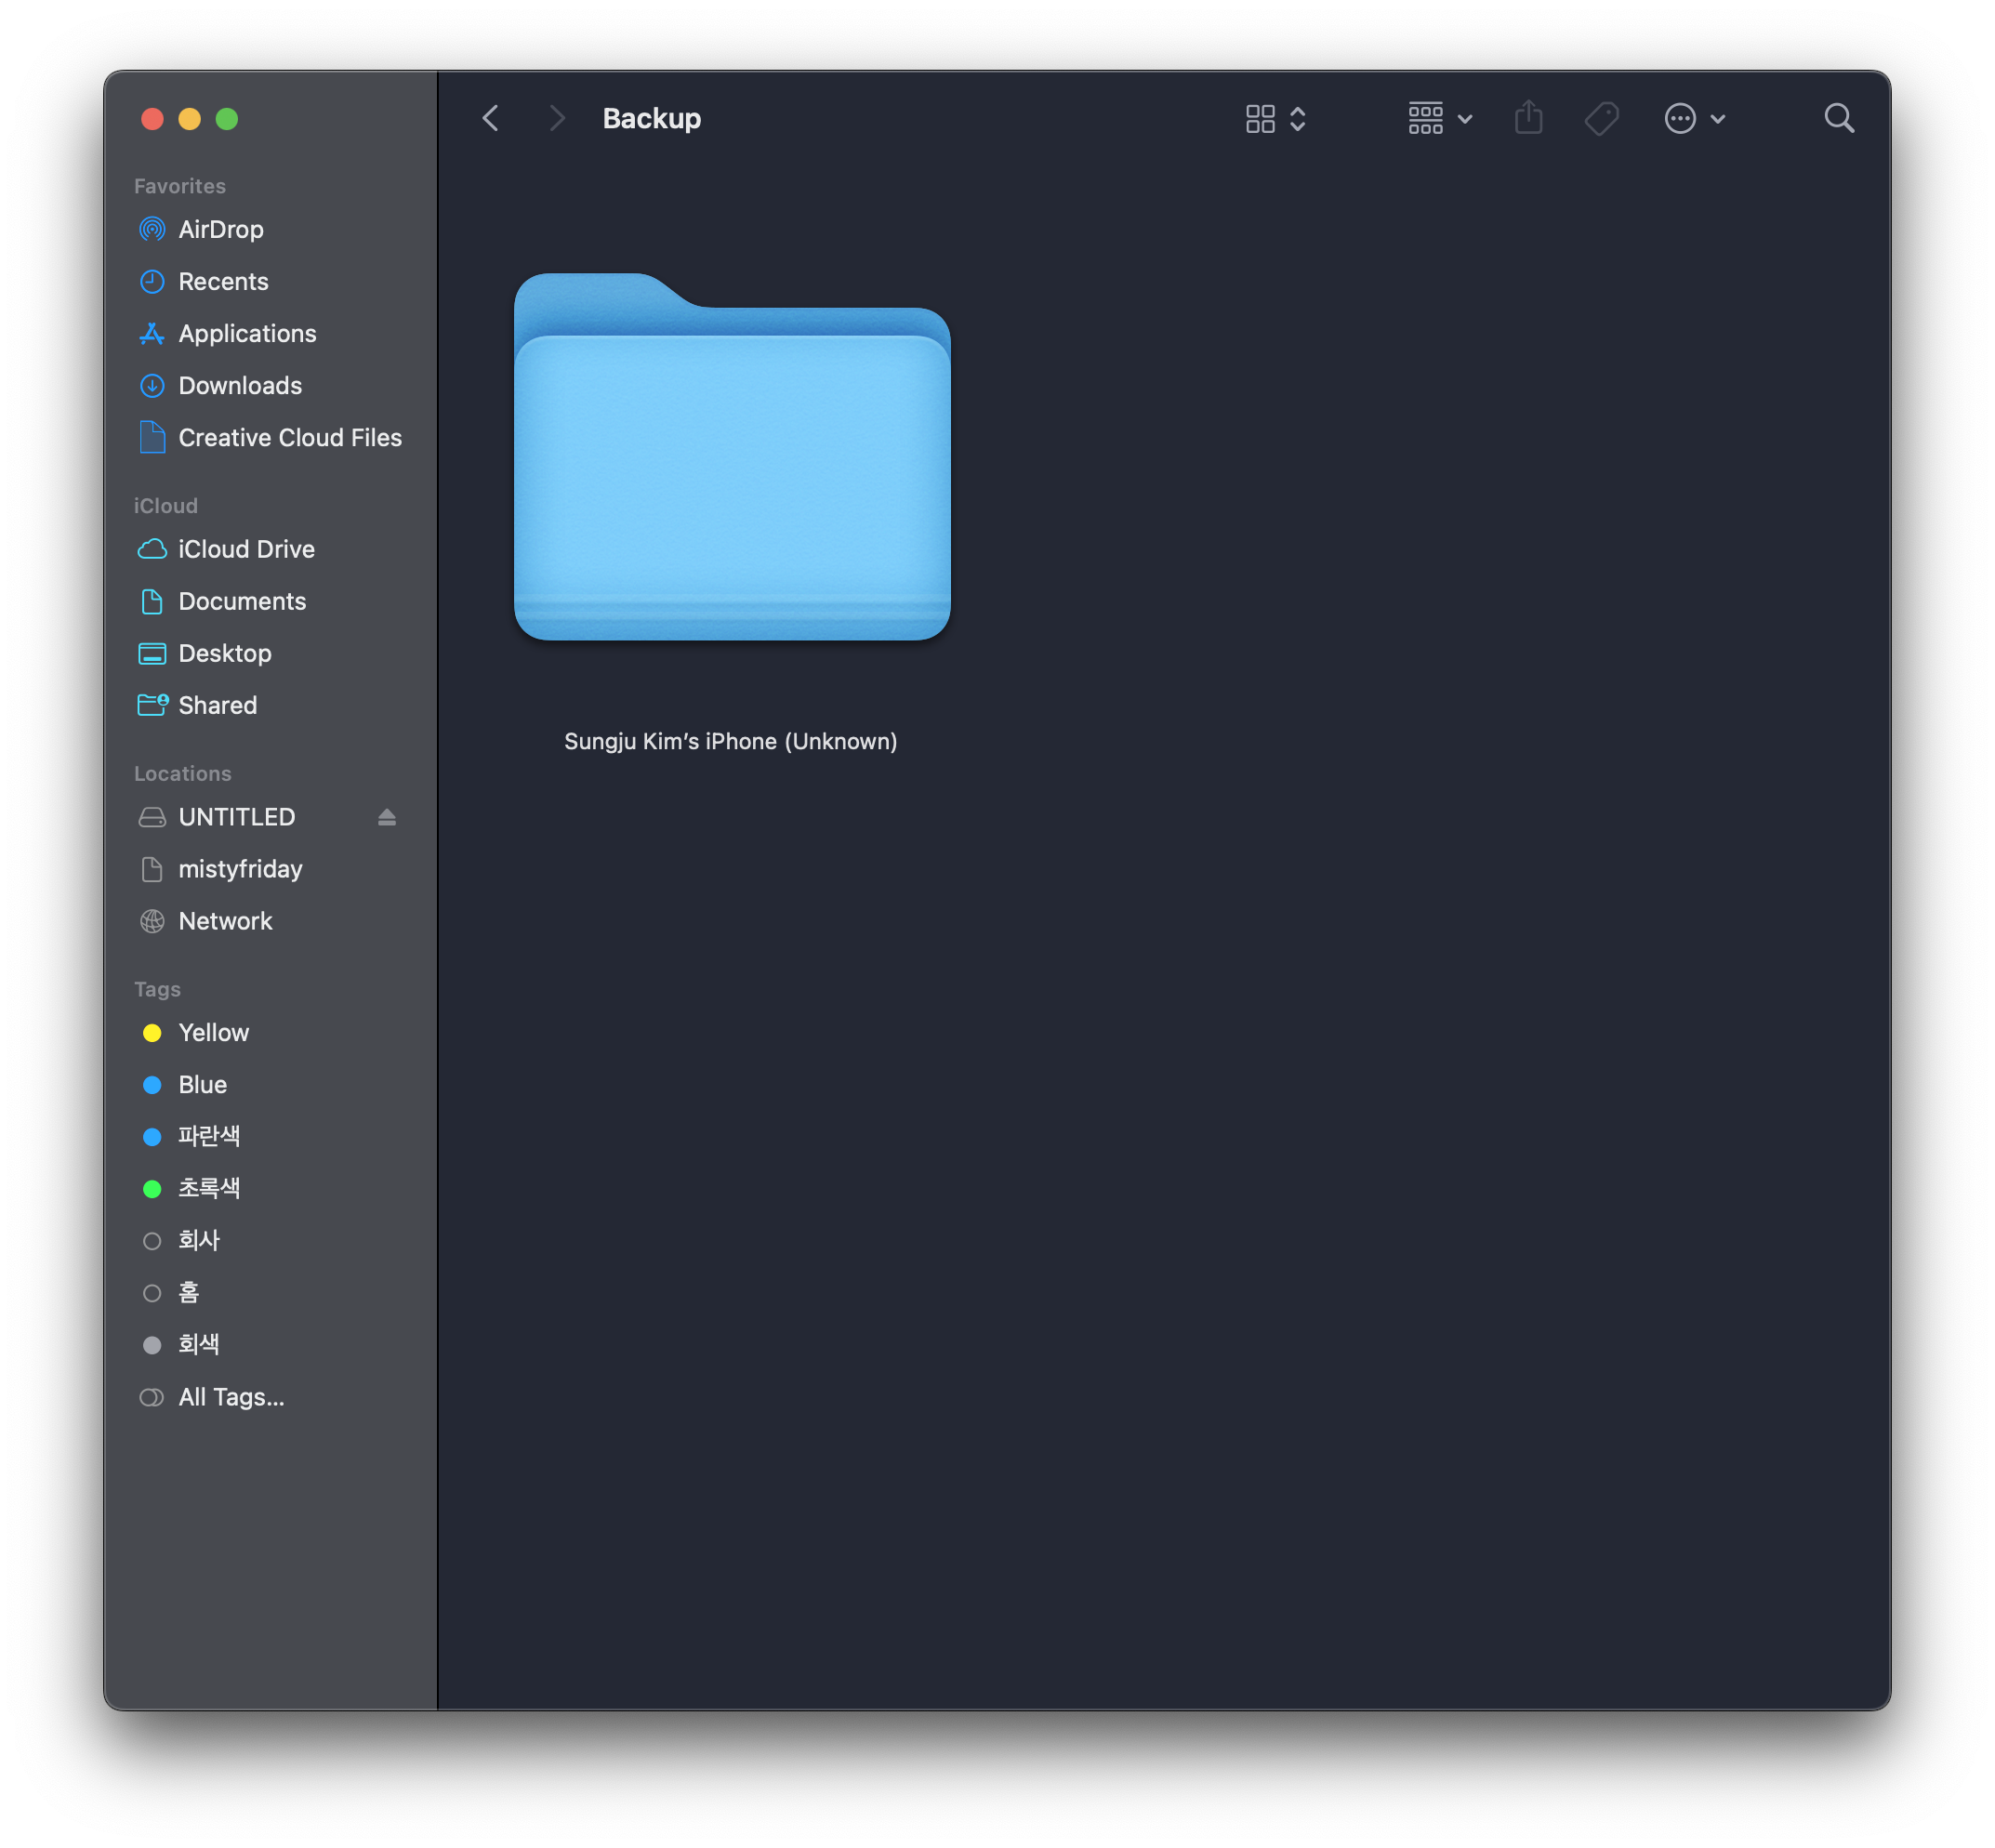1995x1848 pixels.
Task: Select the empty 회사 tag circle
Action: 152,1241
